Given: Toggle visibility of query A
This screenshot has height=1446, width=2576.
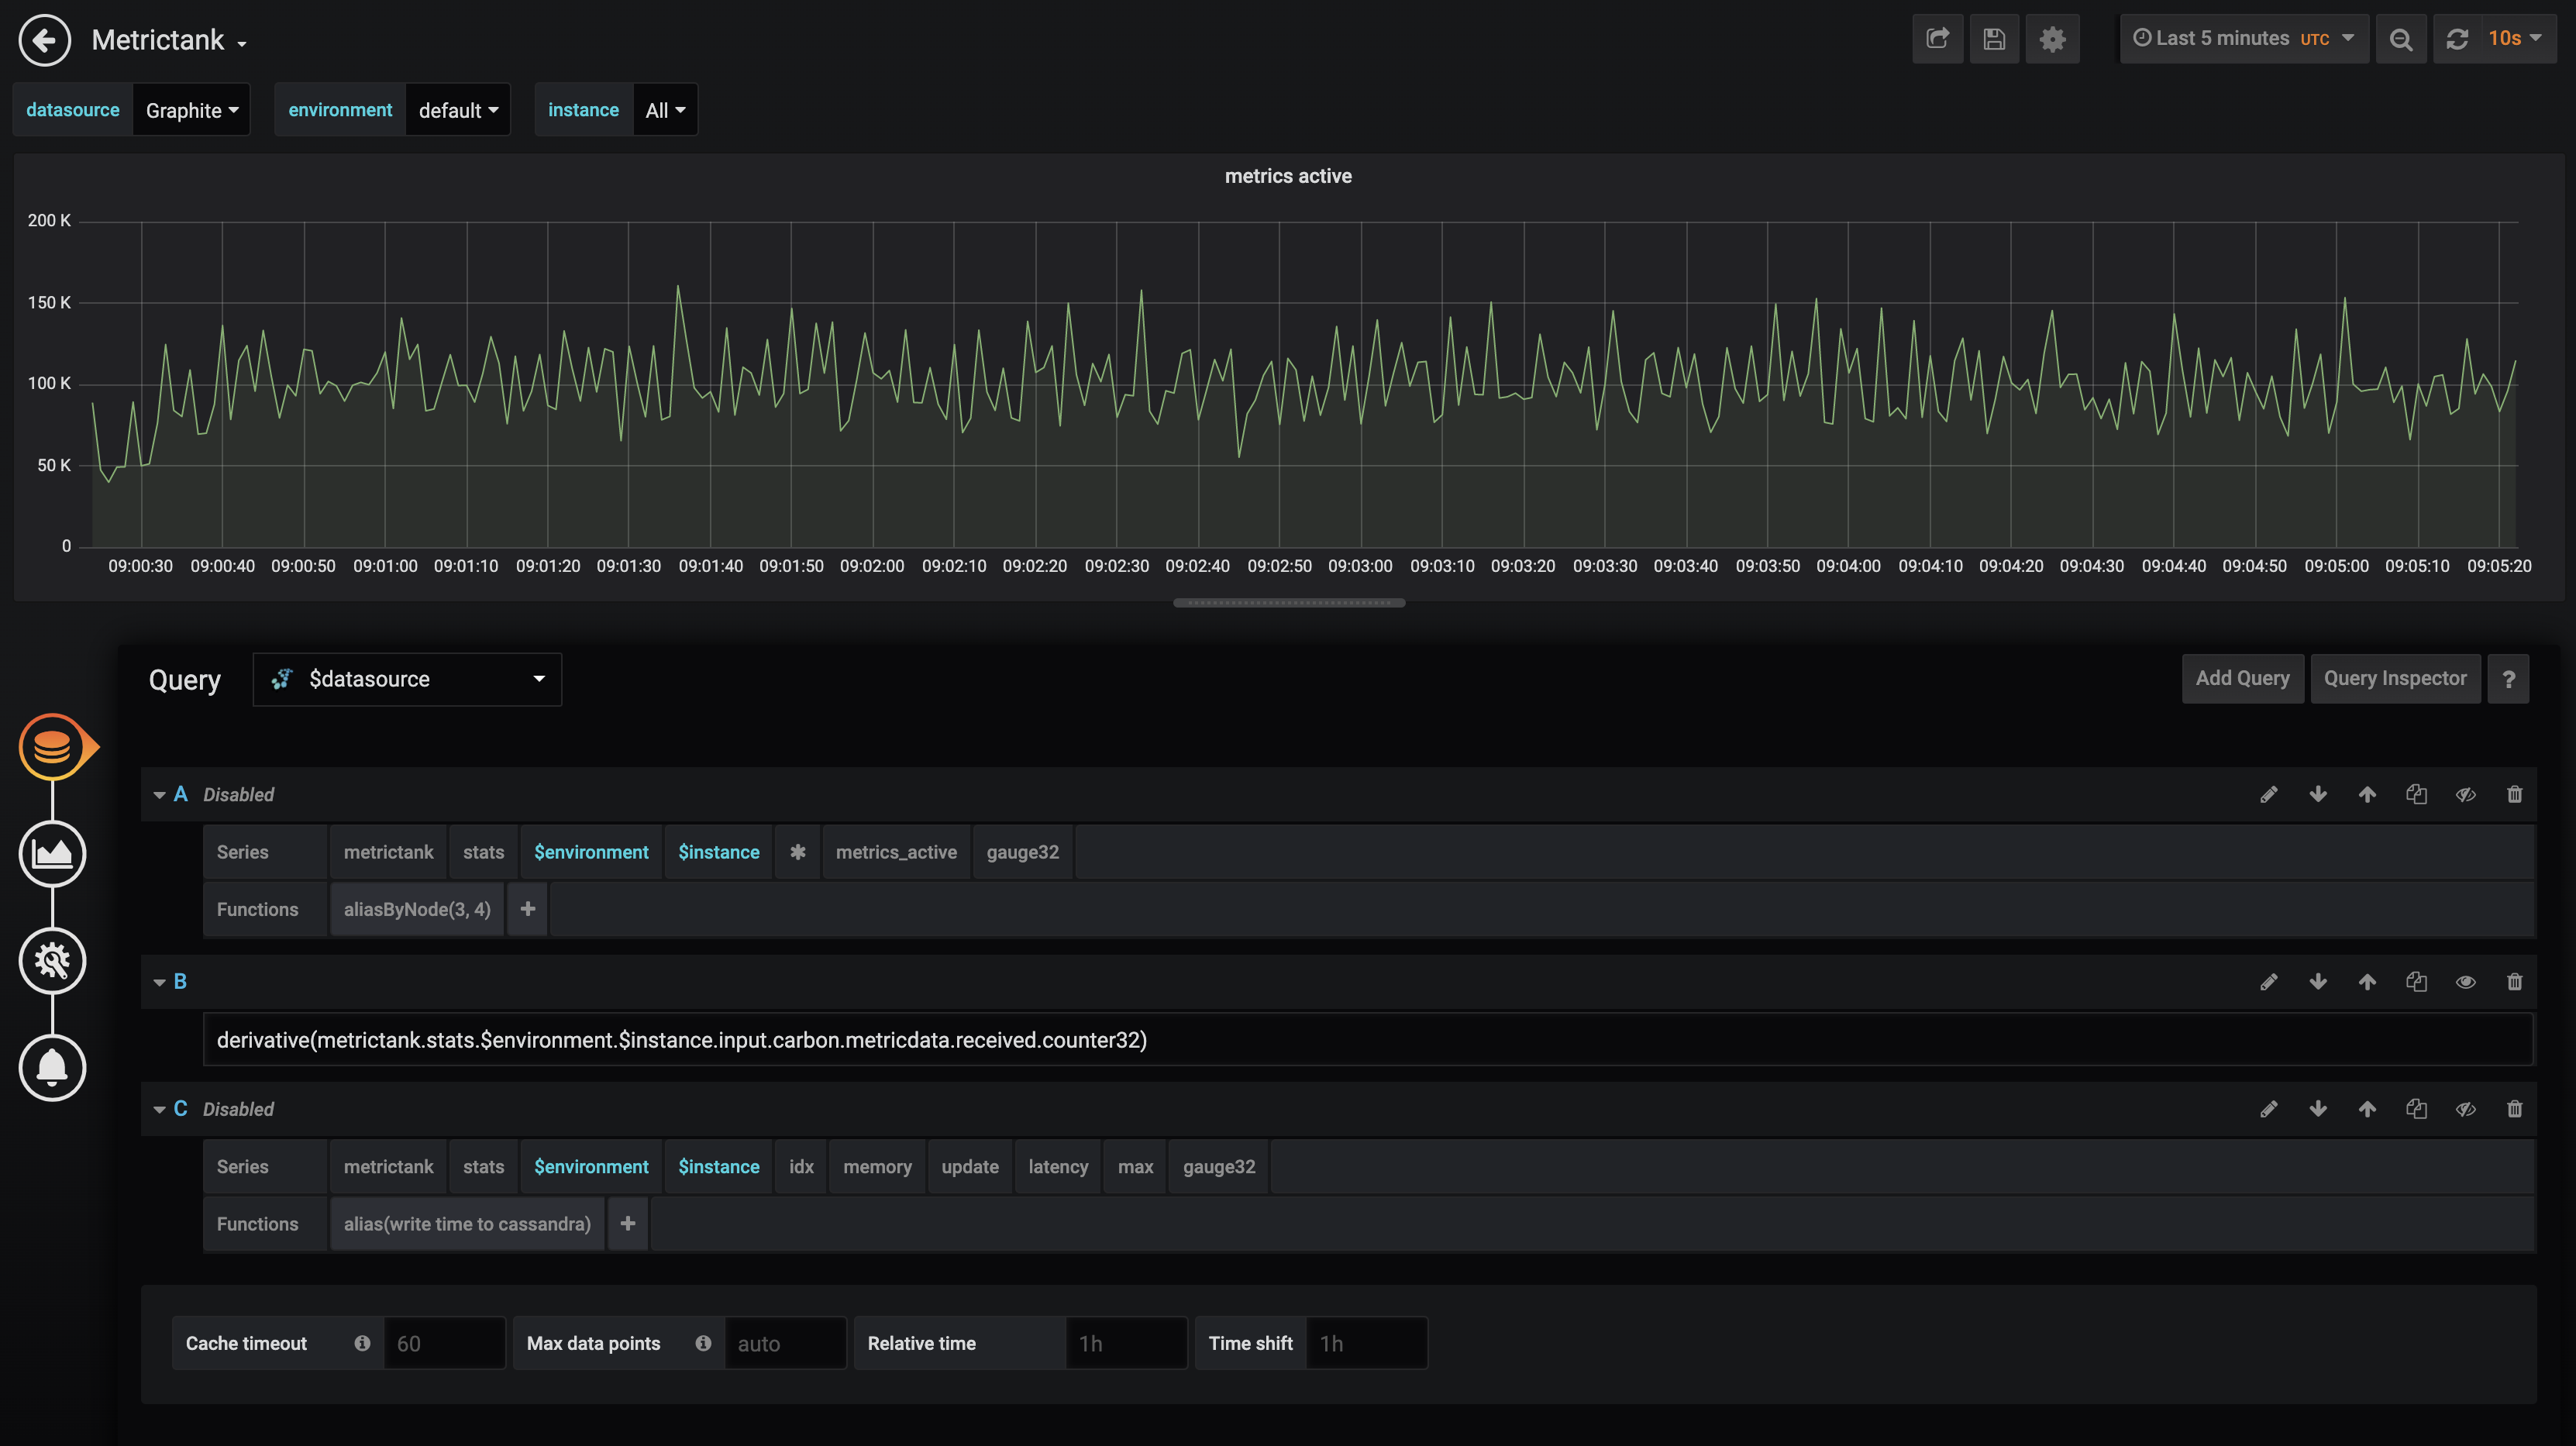Looking at the screenshot, I should 2465,794.
